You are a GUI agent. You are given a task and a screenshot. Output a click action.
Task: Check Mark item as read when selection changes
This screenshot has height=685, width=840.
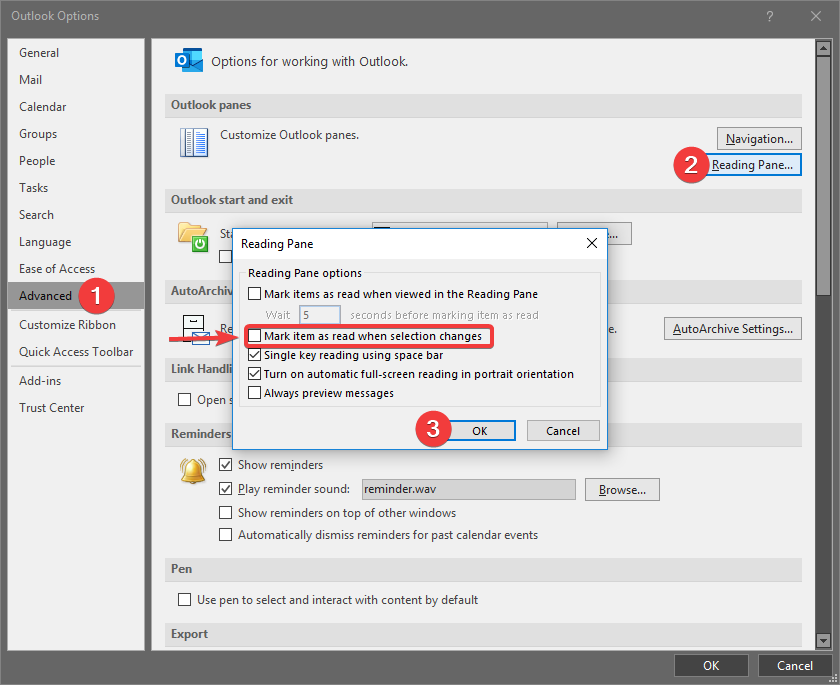[254, 336]
